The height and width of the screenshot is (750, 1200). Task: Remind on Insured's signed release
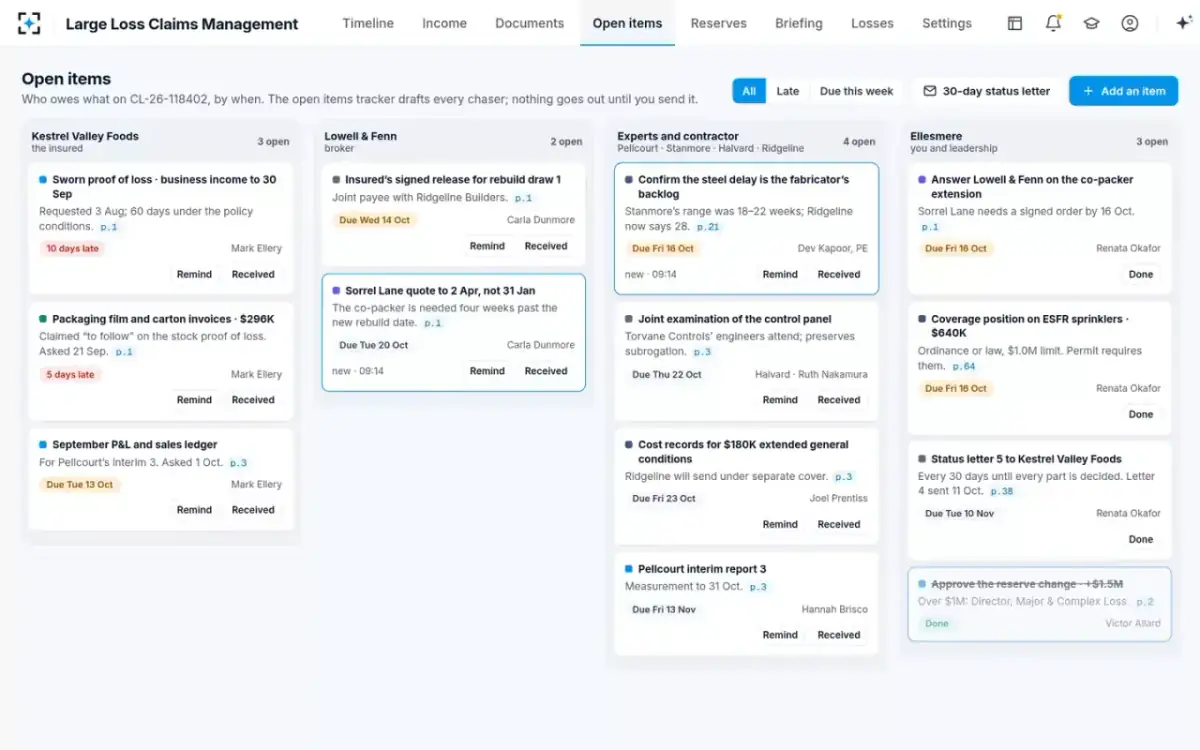pos(487,246)
